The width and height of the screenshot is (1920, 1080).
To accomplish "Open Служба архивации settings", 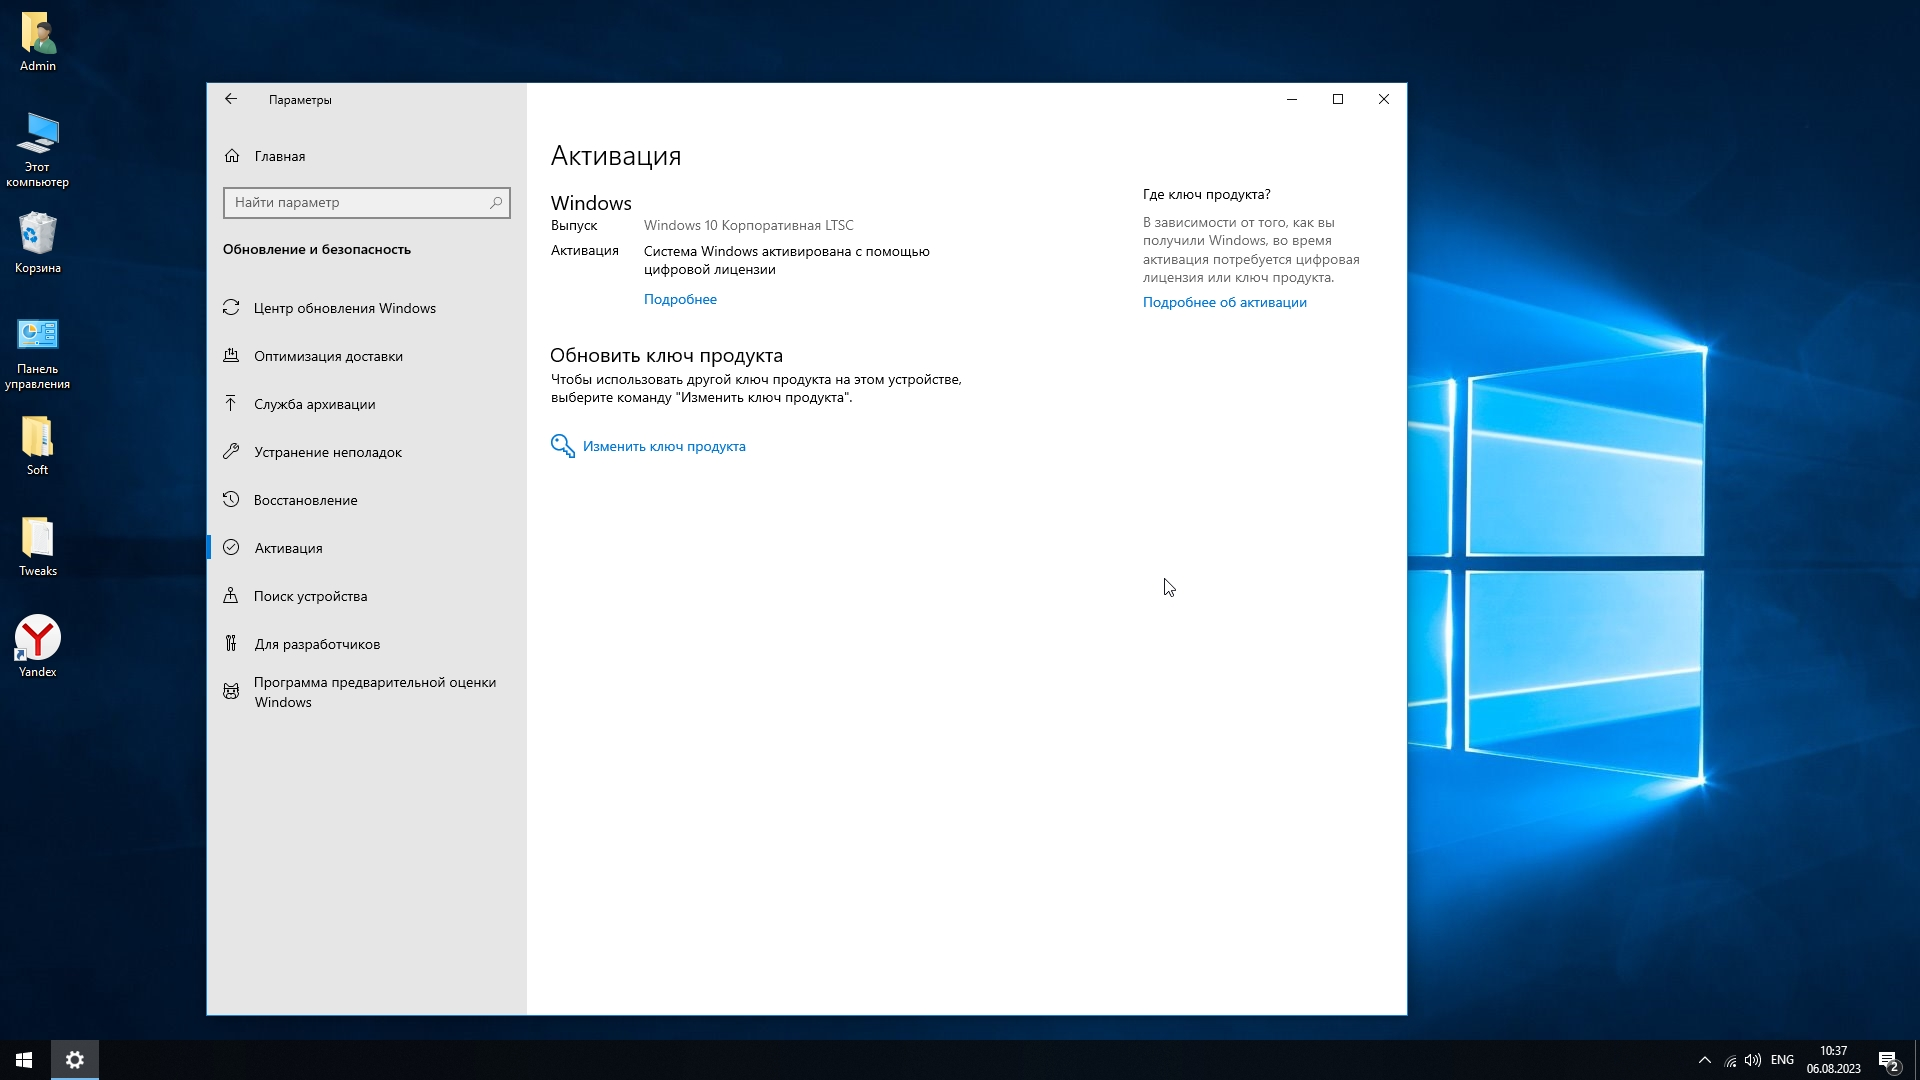I will click(314, 404).
